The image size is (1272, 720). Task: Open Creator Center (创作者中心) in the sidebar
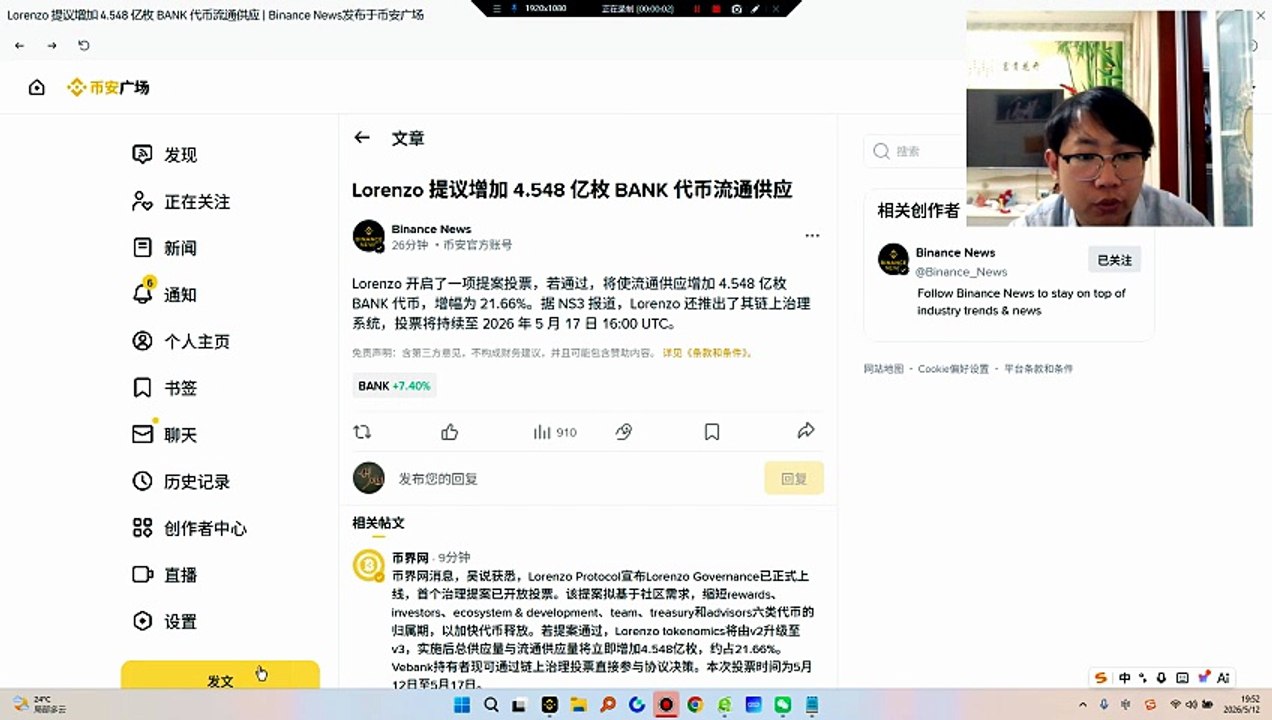(189, 528)
